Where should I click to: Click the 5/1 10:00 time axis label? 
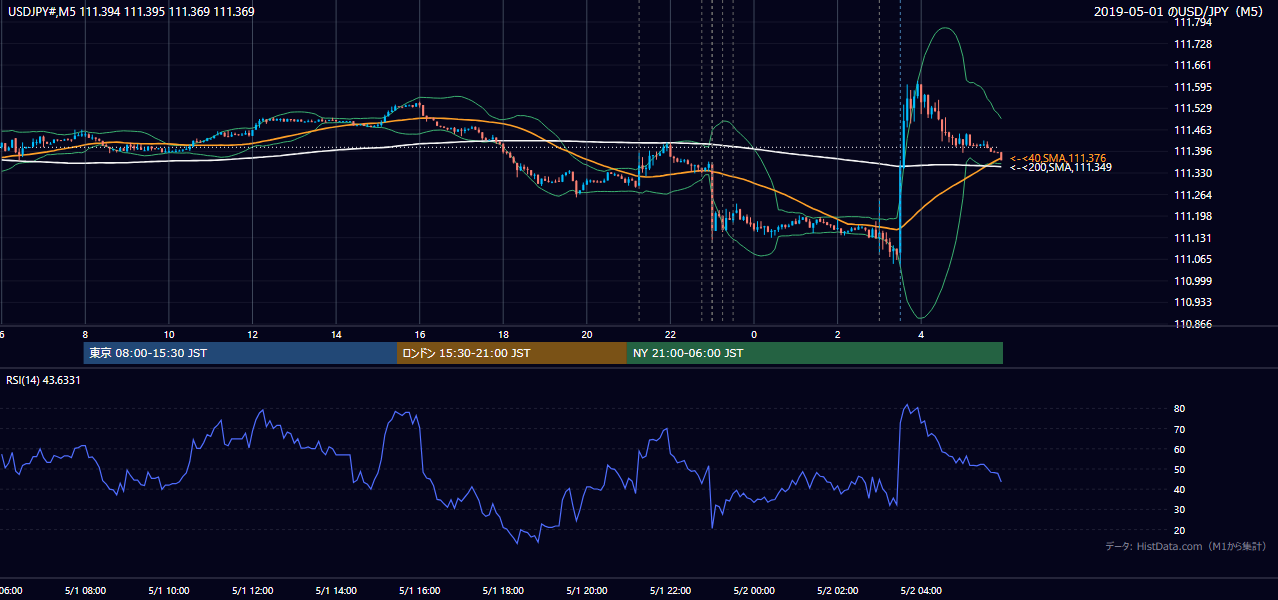click(x=169, y=591)
